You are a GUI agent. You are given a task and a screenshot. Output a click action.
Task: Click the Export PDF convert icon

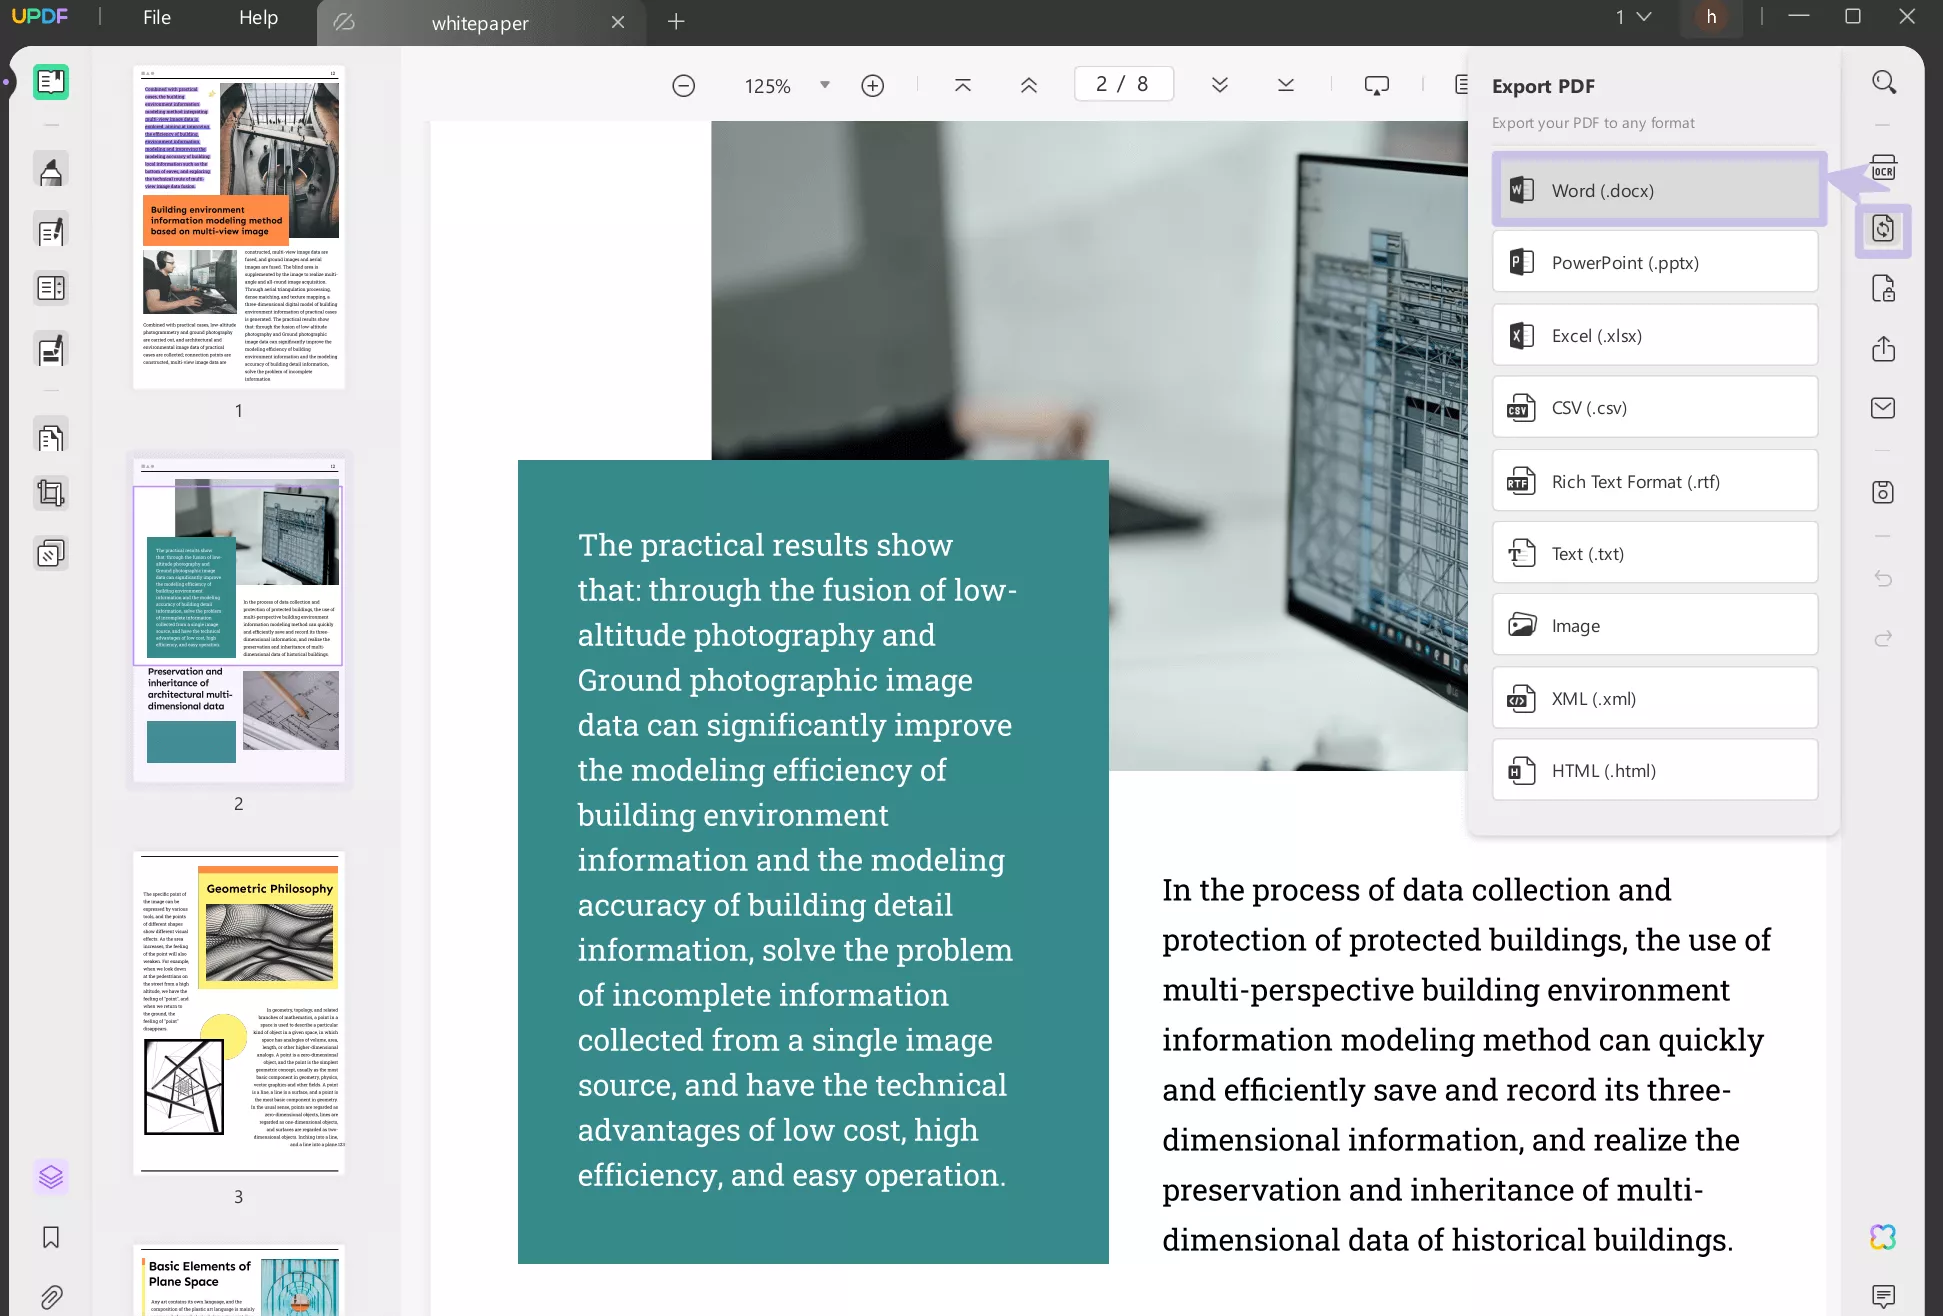click(x=1884, y=230)
